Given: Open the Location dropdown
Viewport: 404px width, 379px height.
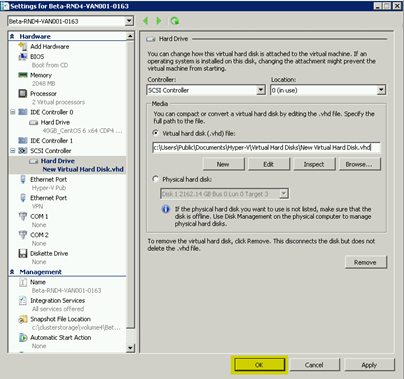Looking at the screenshot, I should (x=381, y=90).
